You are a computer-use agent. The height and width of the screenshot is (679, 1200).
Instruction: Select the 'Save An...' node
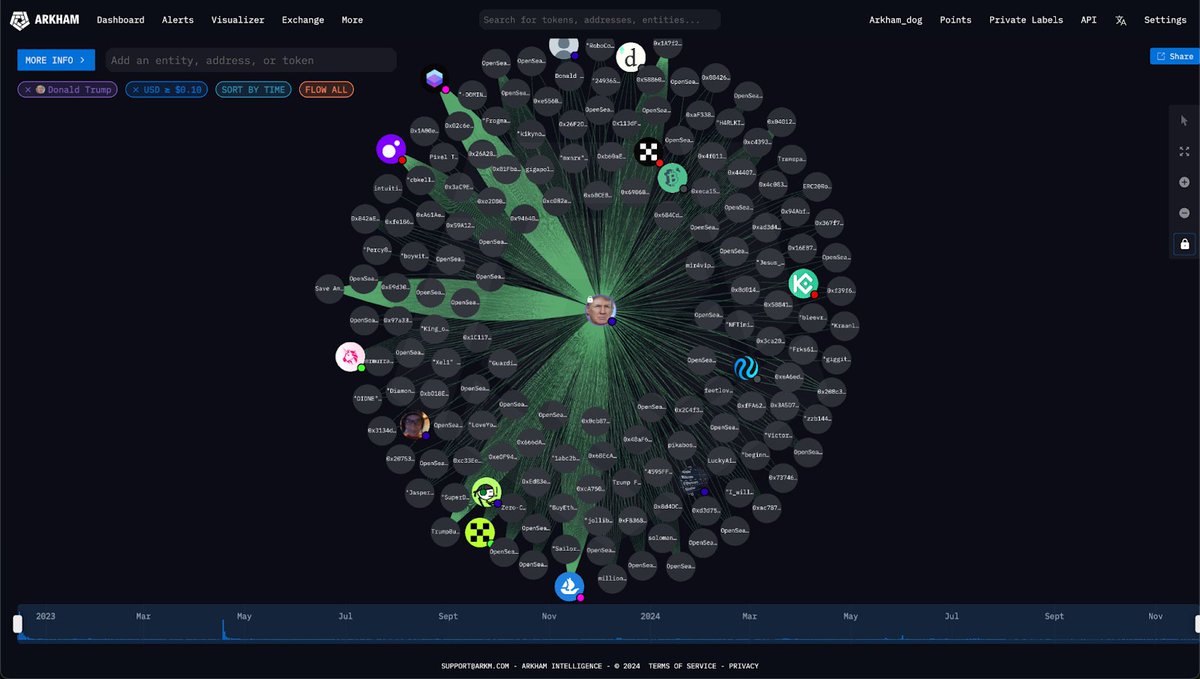coord(329,288)
